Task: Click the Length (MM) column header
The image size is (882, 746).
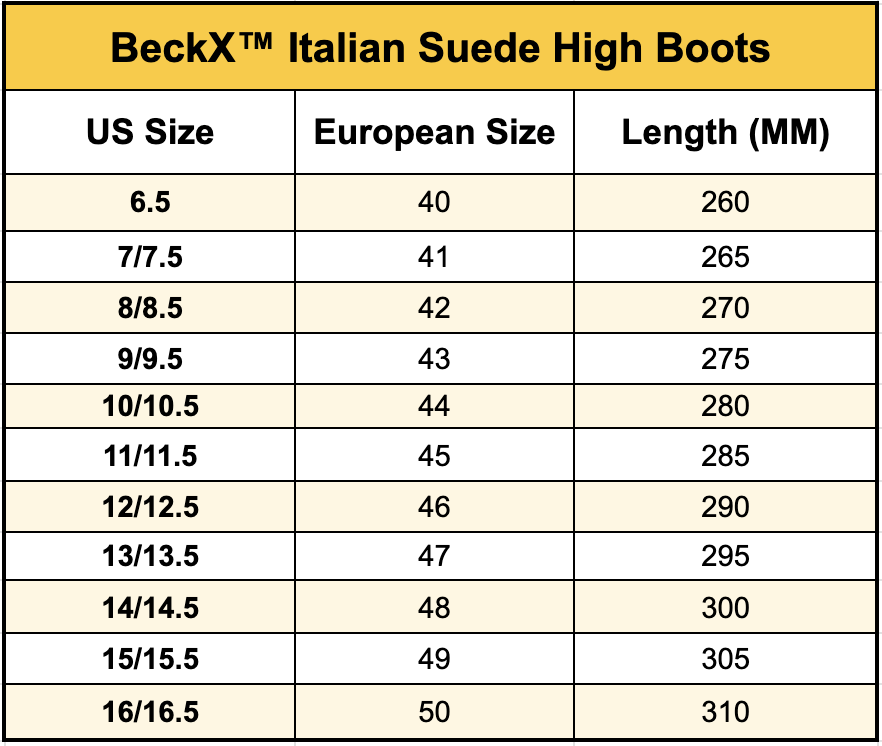Action: (x=725, y=133)
